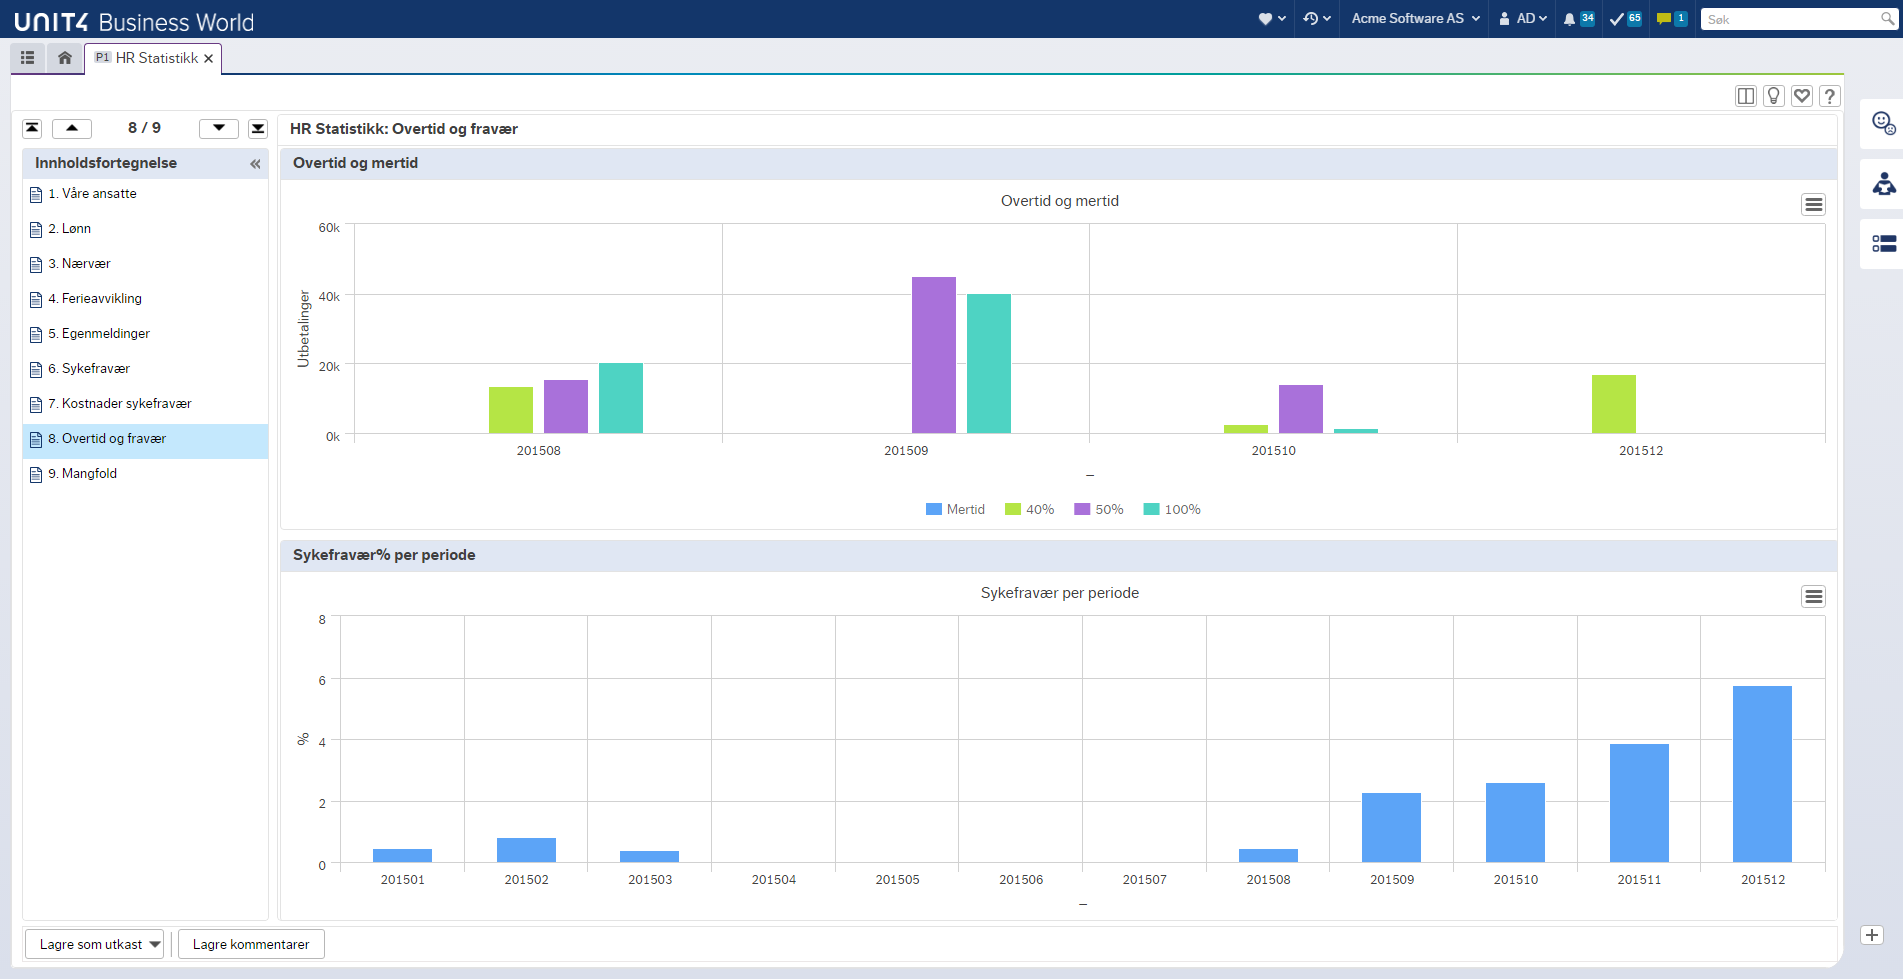Open the favorites heart dropdown

(x=1272, y=19)
